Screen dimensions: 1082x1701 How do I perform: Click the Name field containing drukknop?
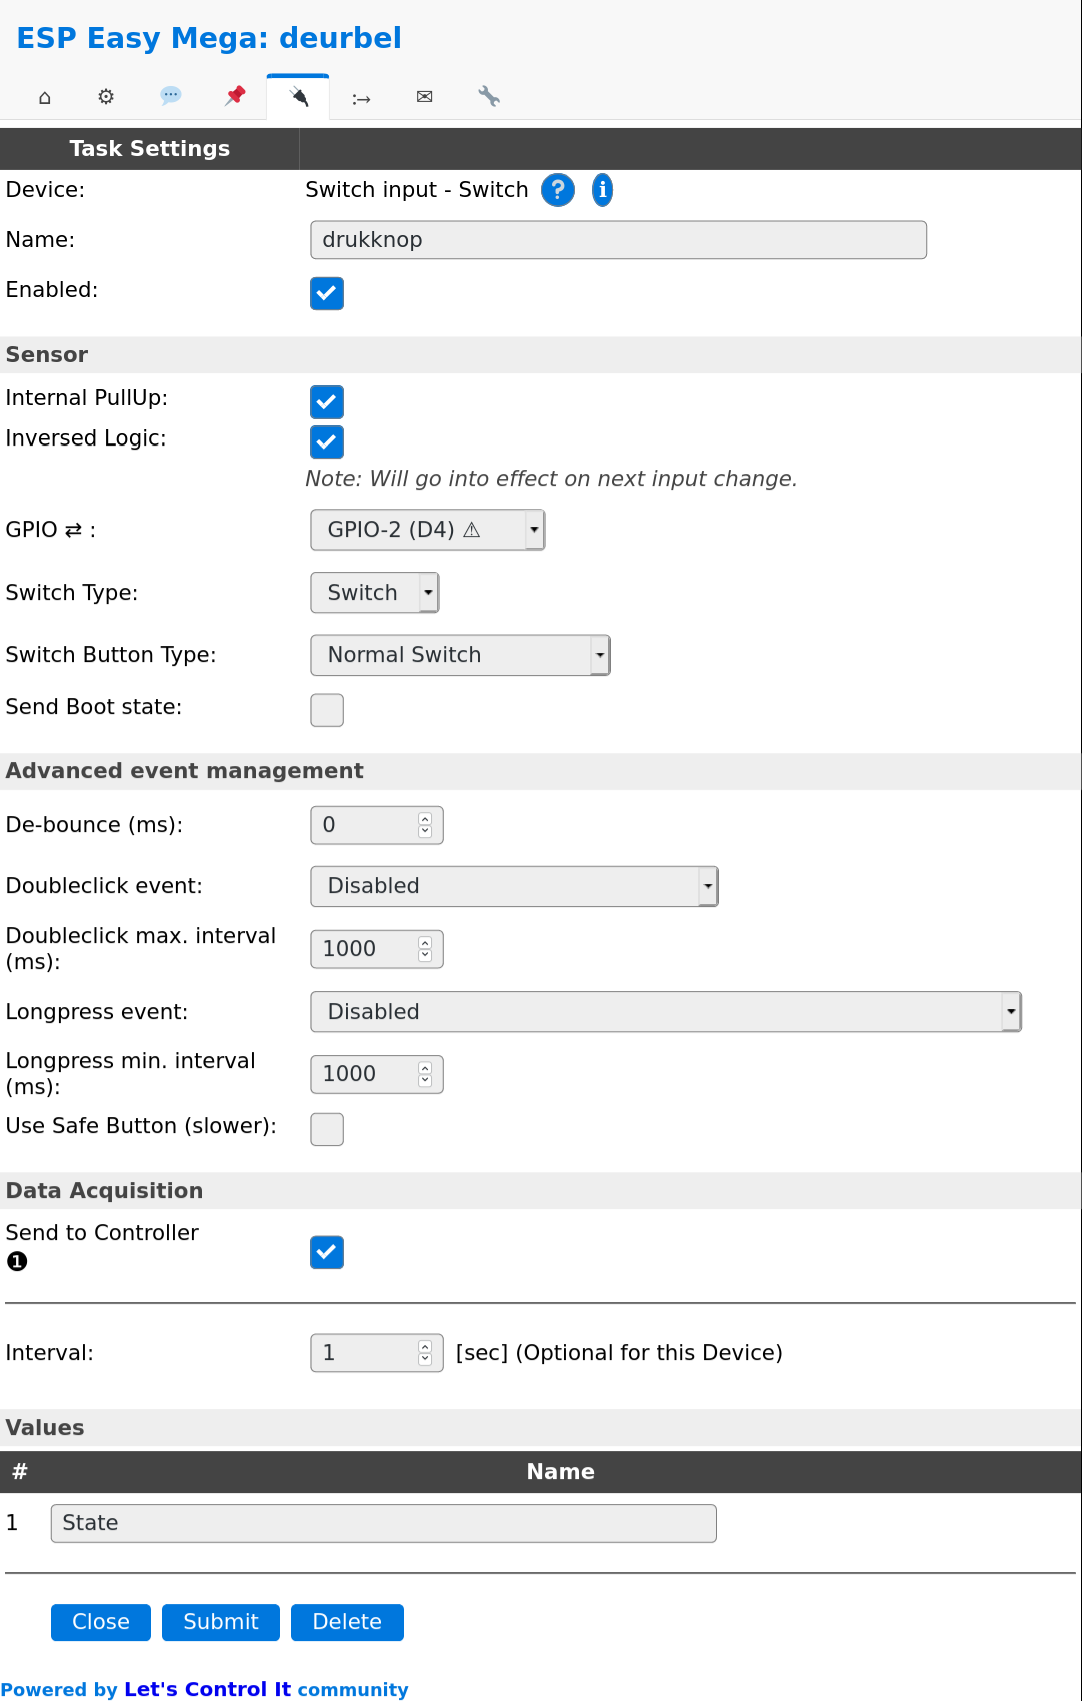pos(618,240)
